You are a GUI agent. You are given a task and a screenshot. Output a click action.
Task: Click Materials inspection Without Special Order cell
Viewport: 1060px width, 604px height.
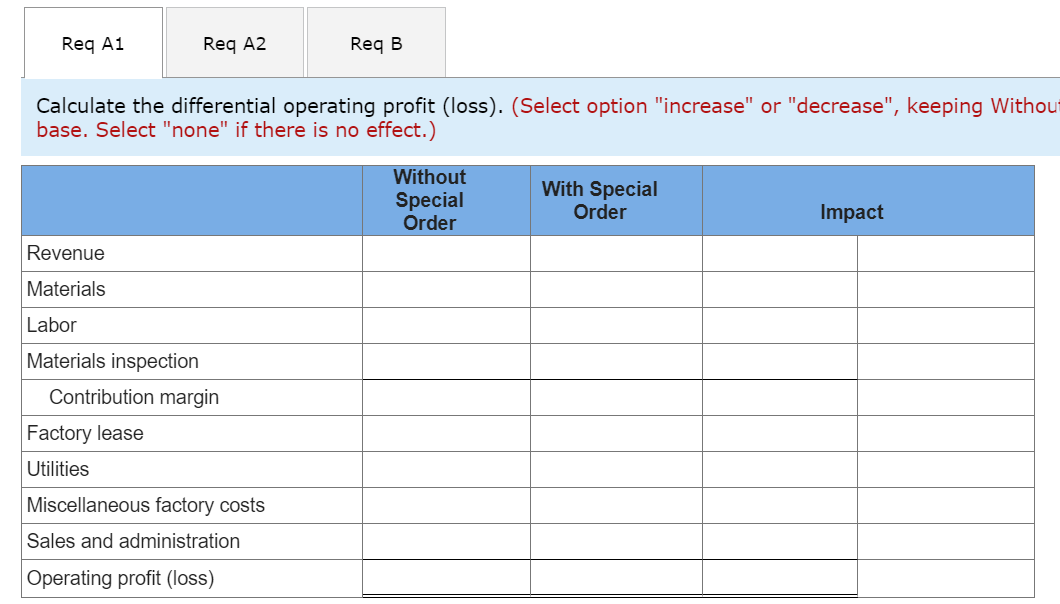(x=446, y=362)
